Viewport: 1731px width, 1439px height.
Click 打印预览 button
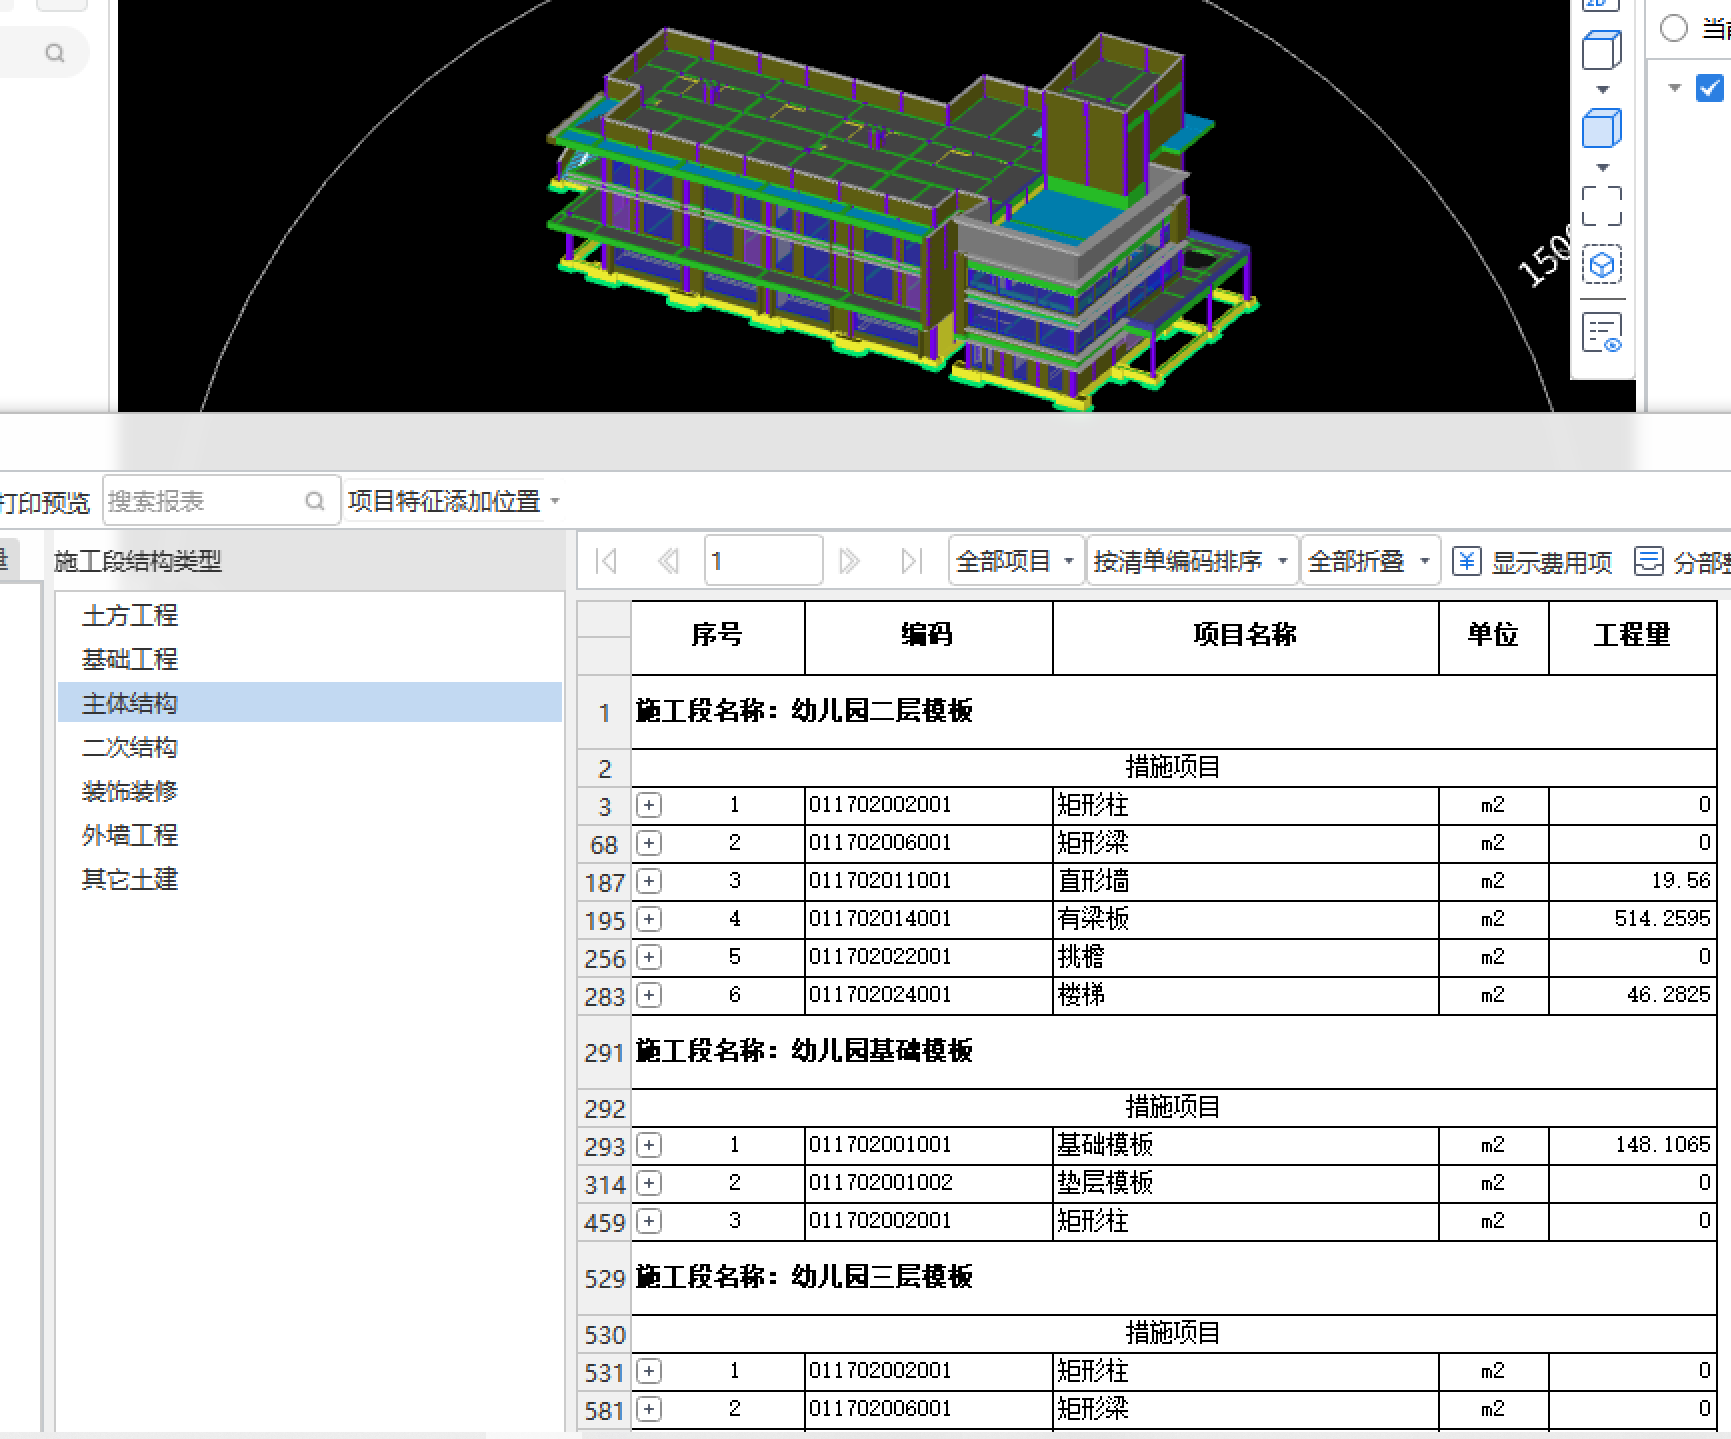[x=45, y=502]
